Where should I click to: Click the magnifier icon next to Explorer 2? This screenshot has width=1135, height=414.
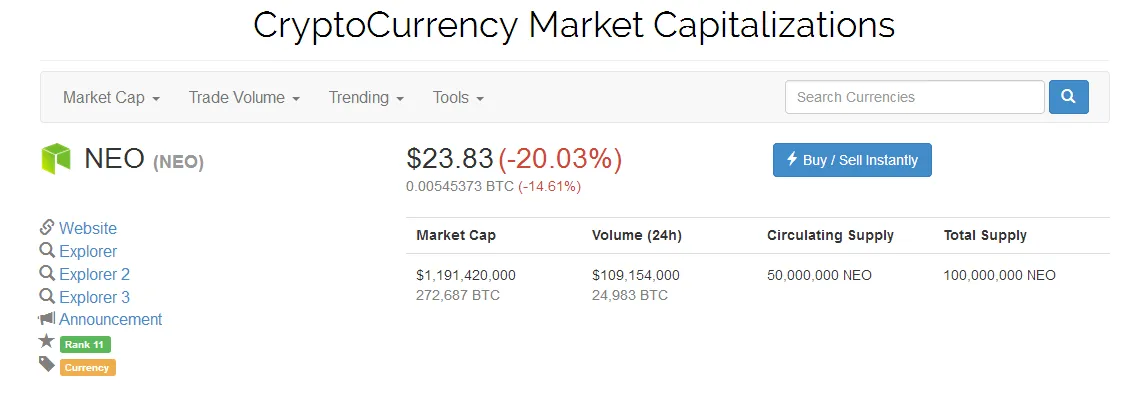(47, 274)
